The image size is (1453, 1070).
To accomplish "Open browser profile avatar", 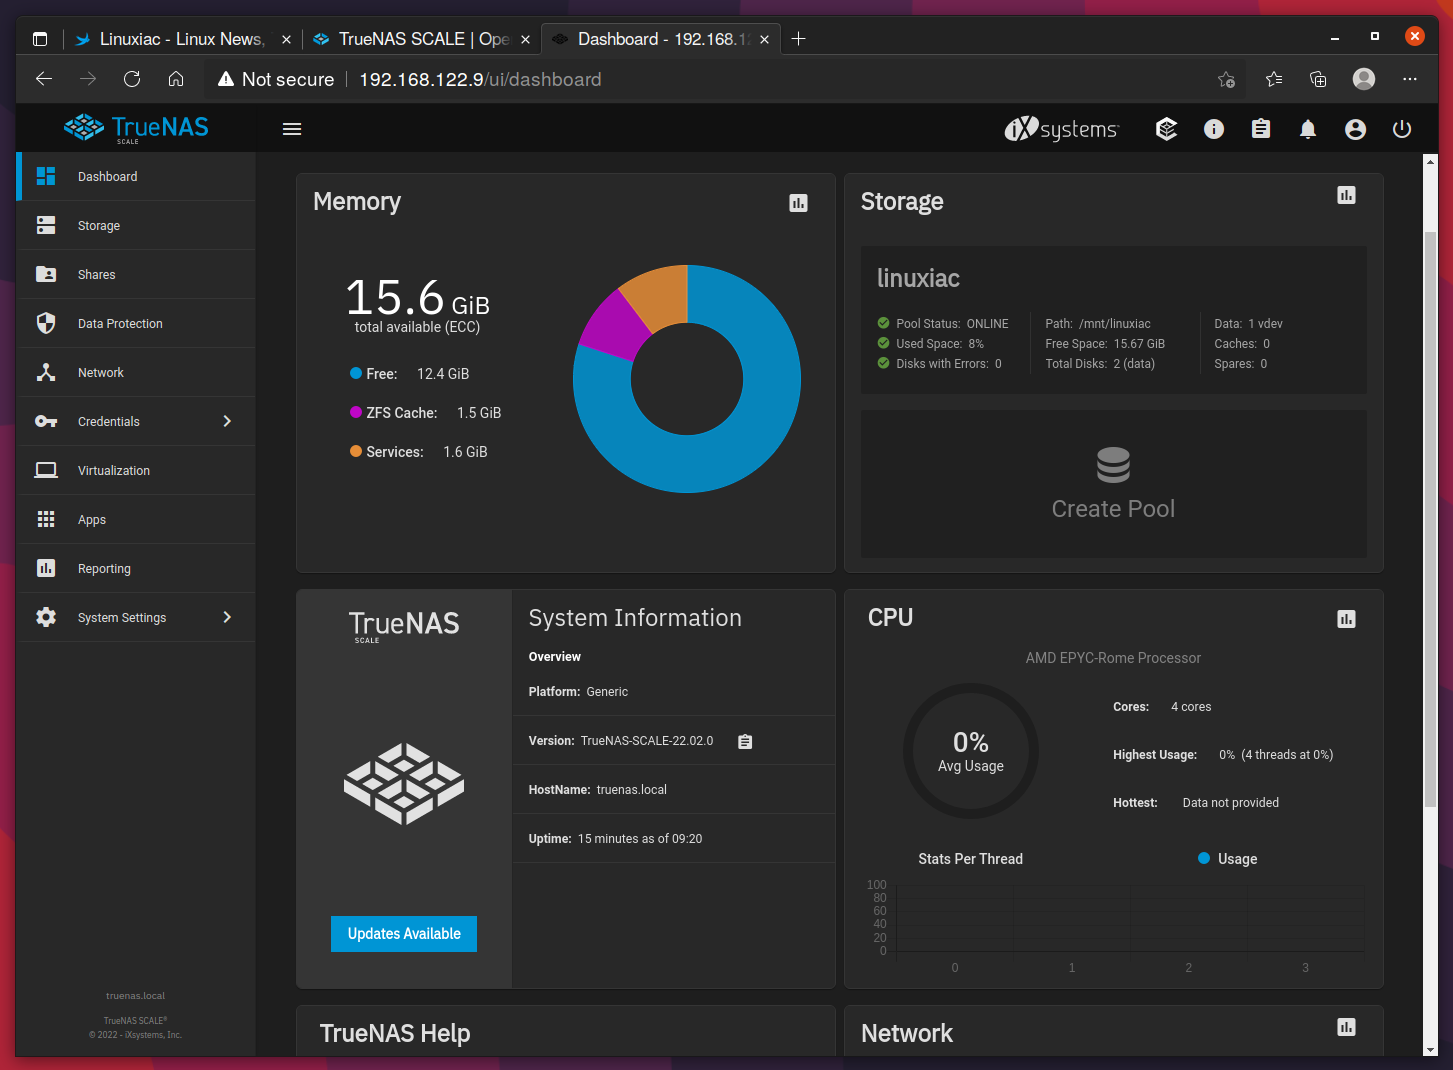I will click(1364, 79).
